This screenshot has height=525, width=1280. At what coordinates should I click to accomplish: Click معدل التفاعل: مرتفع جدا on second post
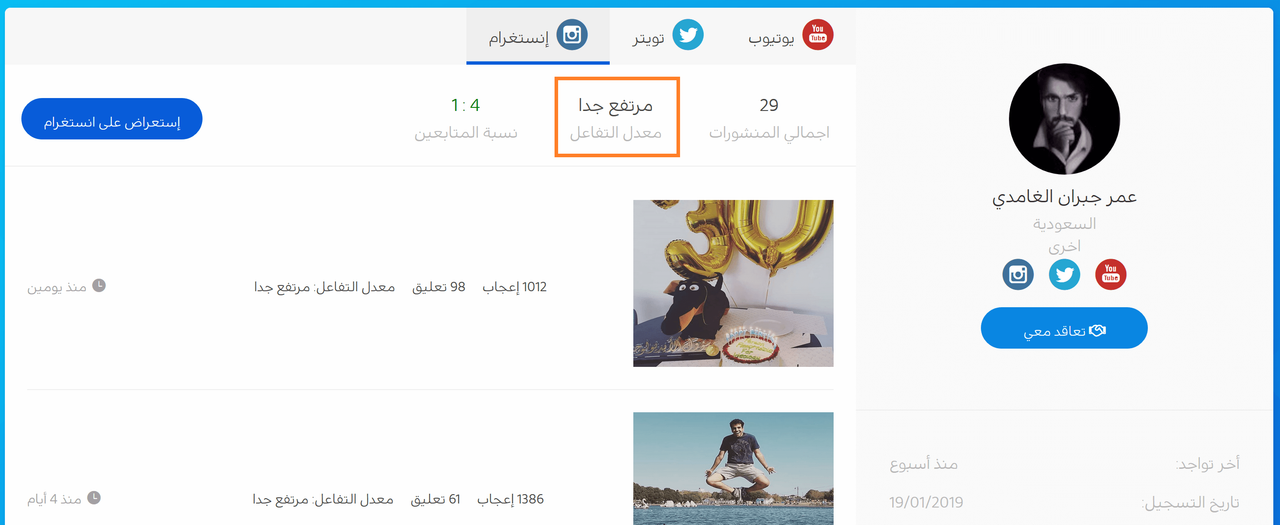tap(322, 499)
